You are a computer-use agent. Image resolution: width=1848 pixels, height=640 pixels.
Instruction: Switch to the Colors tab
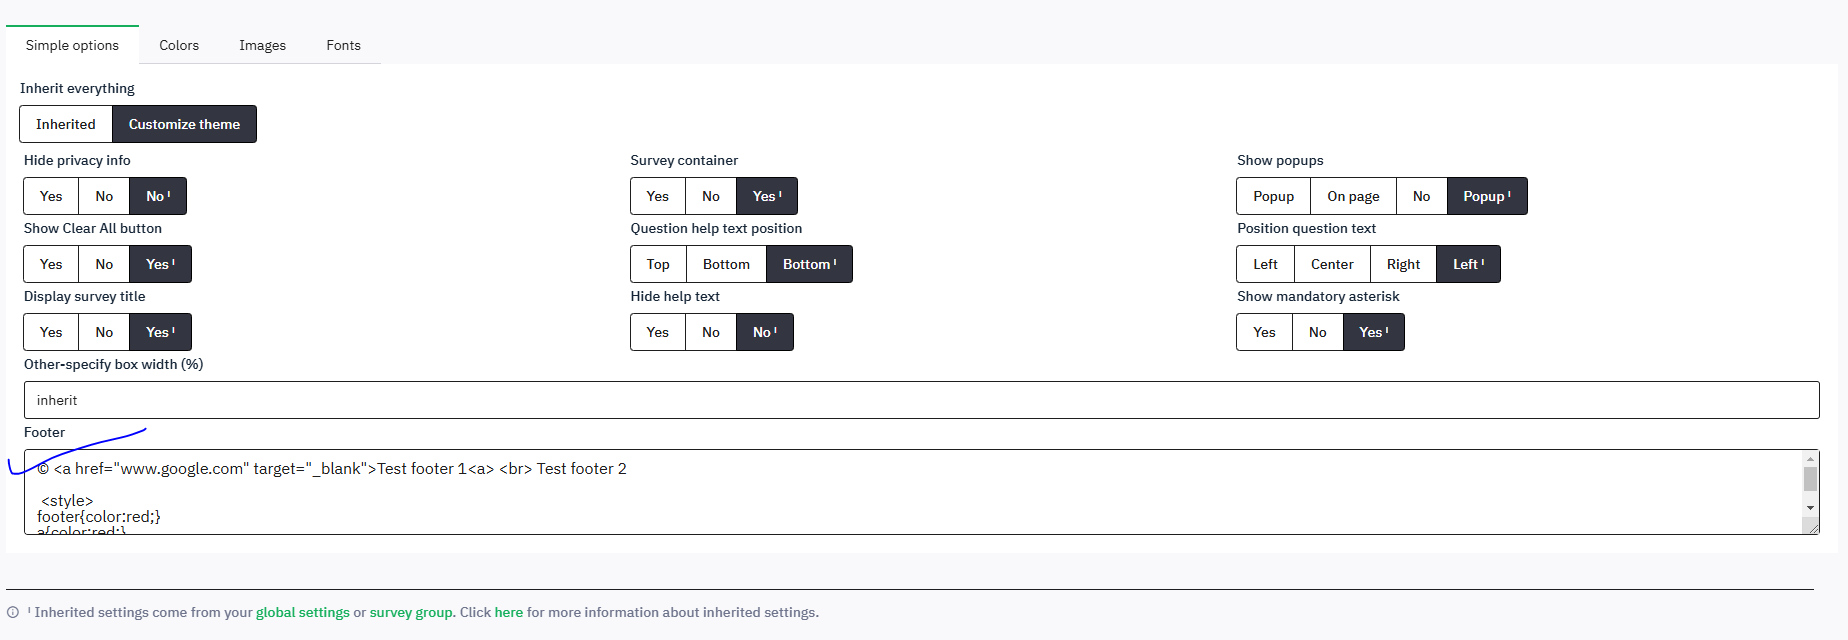coord(179,45)
